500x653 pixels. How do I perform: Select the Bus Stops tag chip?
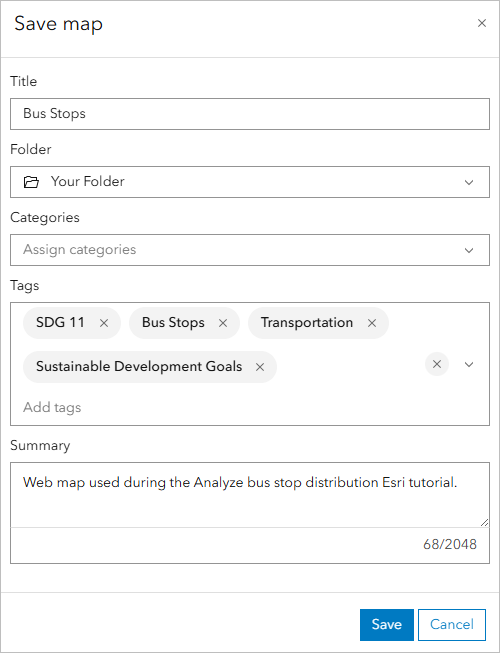(173, 323)
